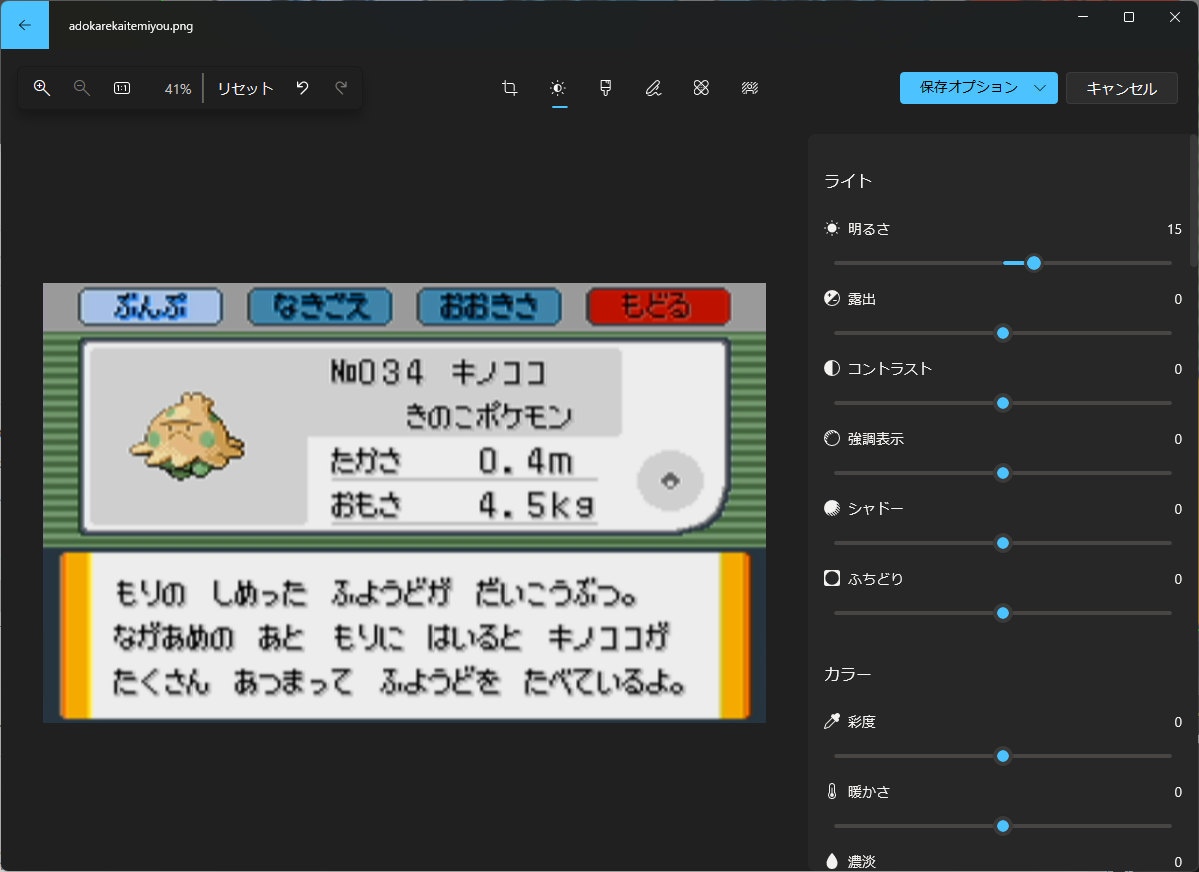Screen dimensions: 1199x872
Task: Click the コントラスト half-circle icon
Action: click(x=832, y=368)
